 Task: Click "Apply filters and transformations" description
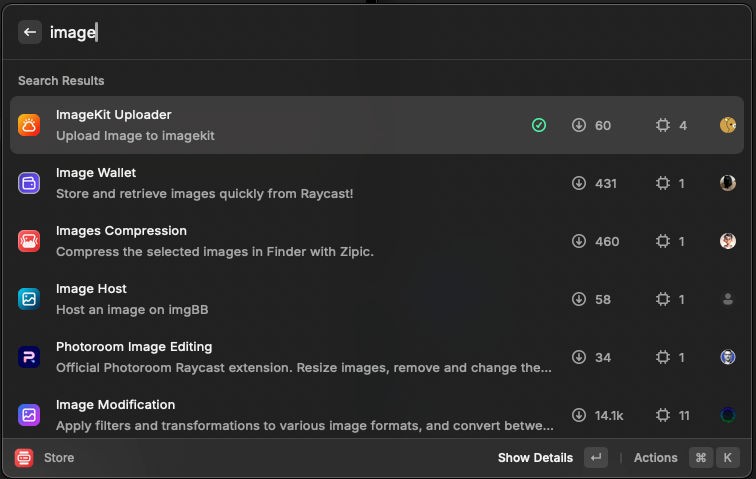305,425
